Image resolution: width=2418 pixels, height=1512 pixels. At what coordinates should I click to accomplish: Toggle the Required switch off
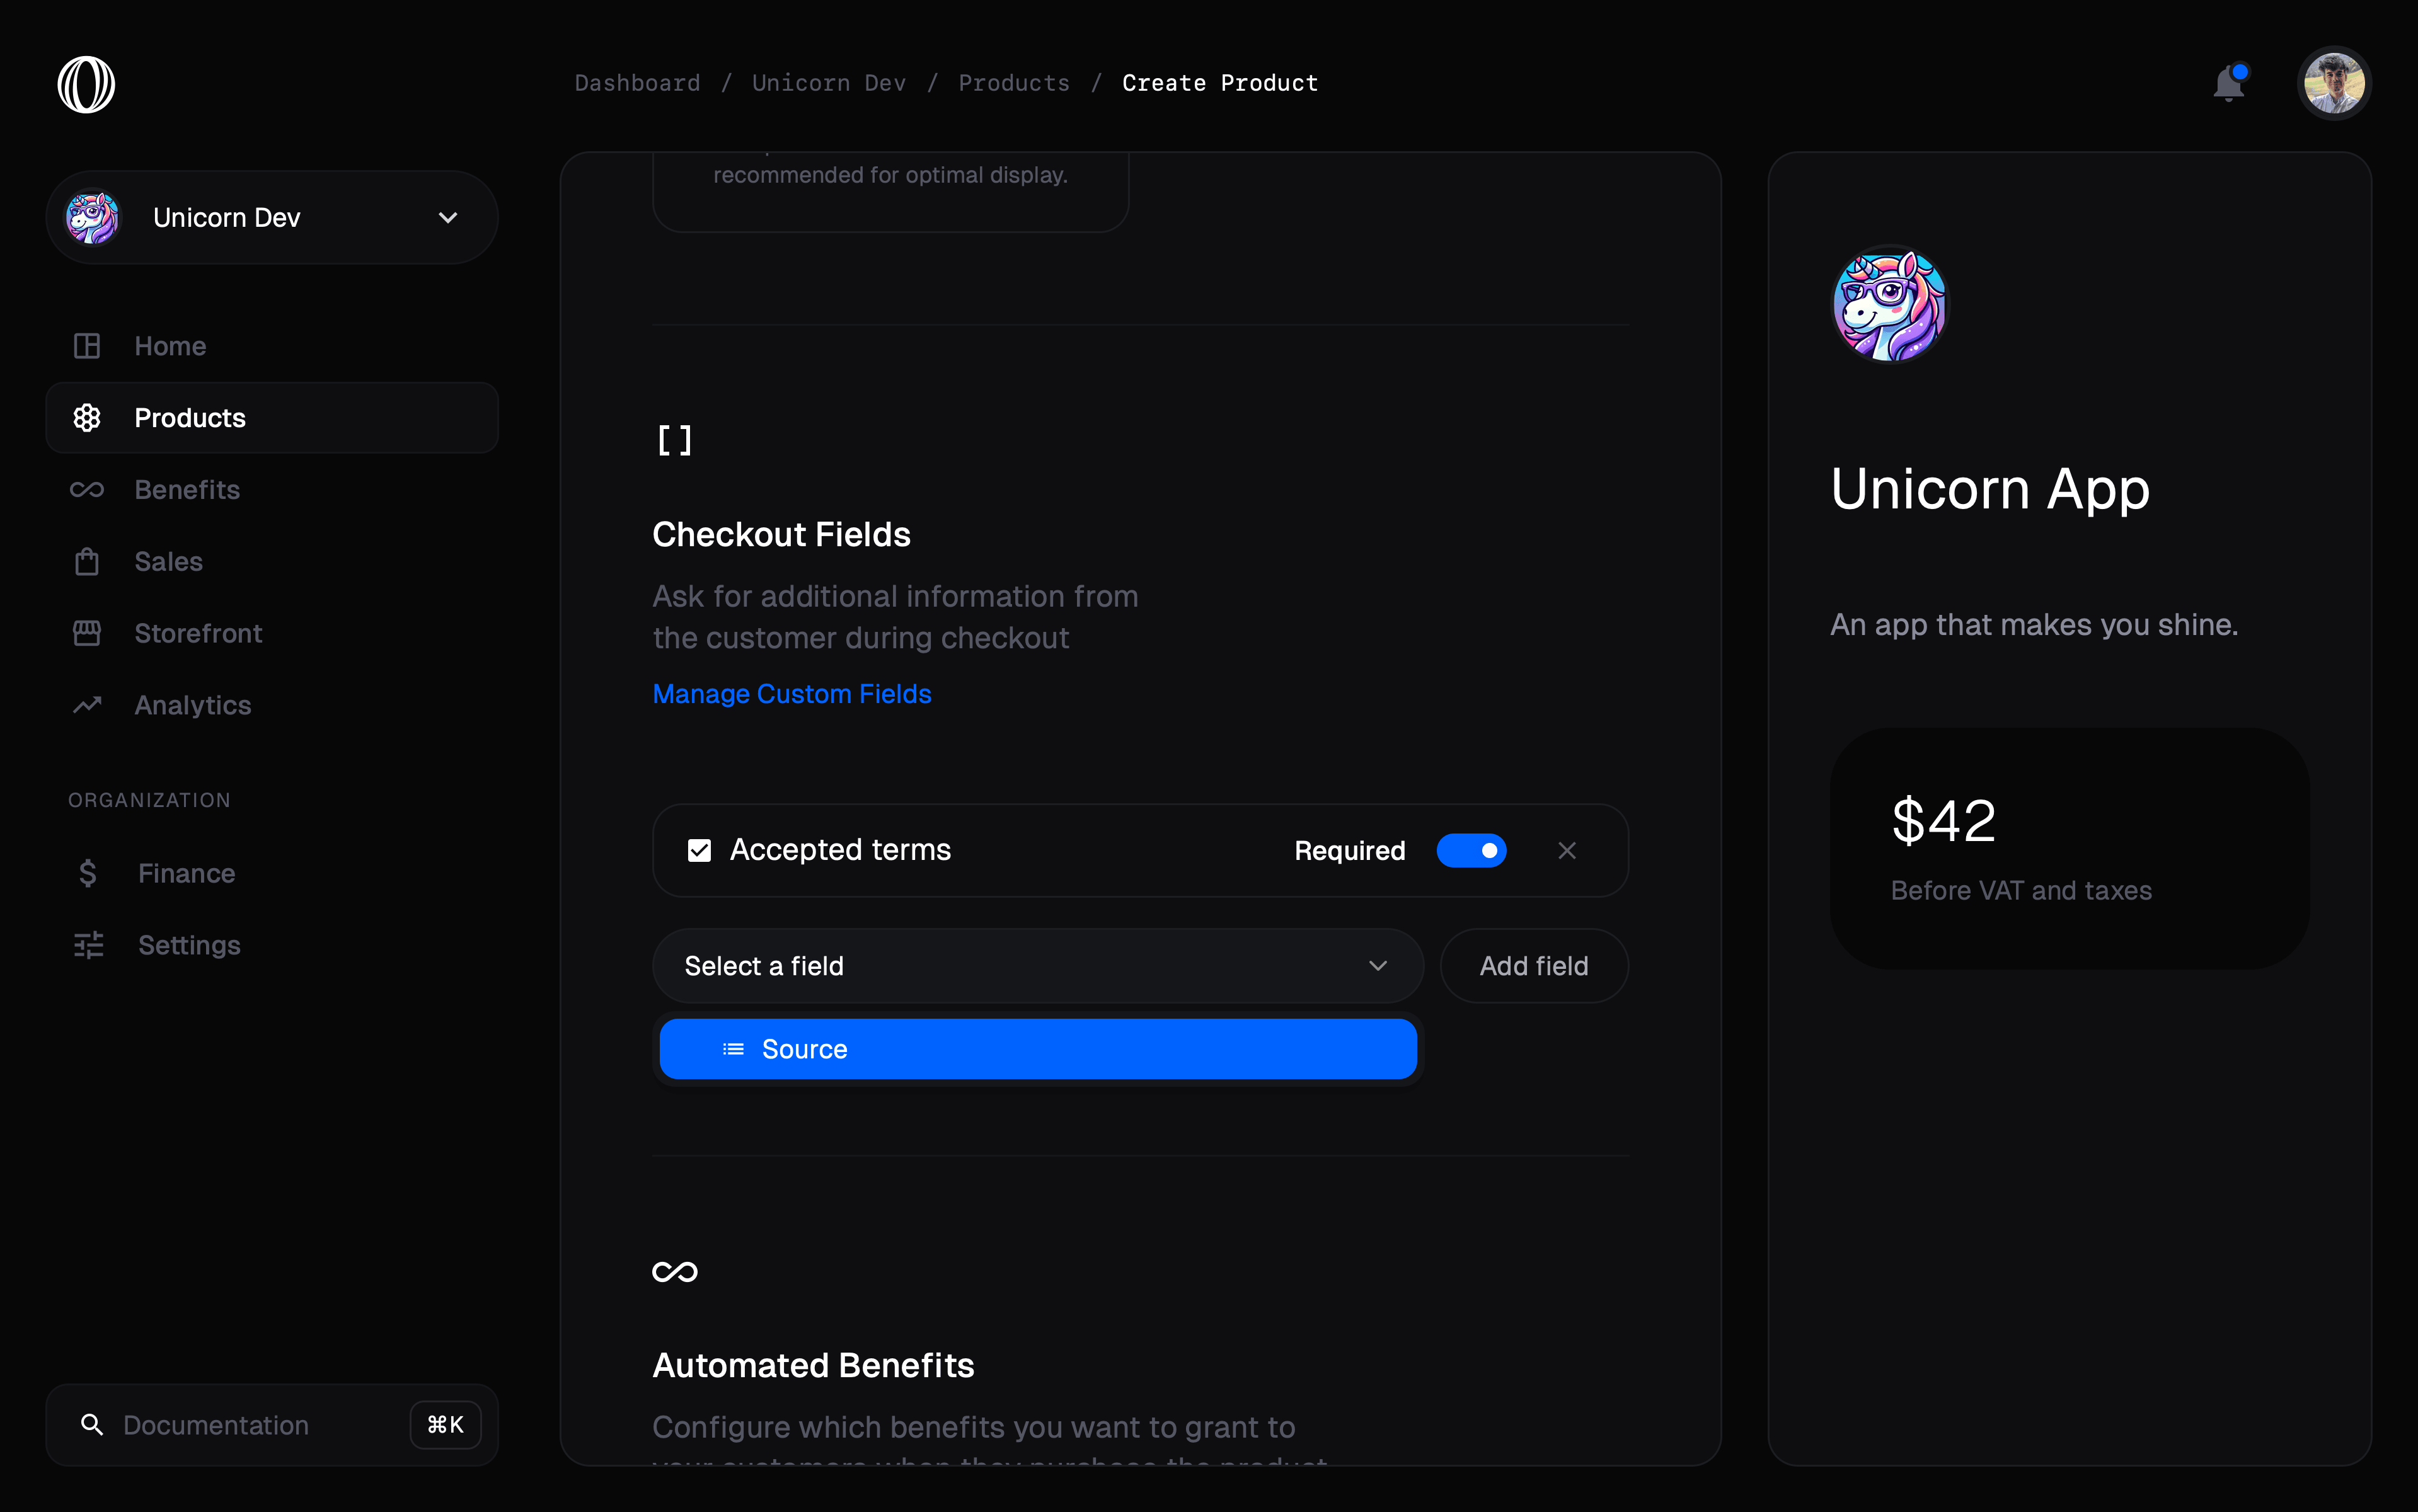point(1471,851)
